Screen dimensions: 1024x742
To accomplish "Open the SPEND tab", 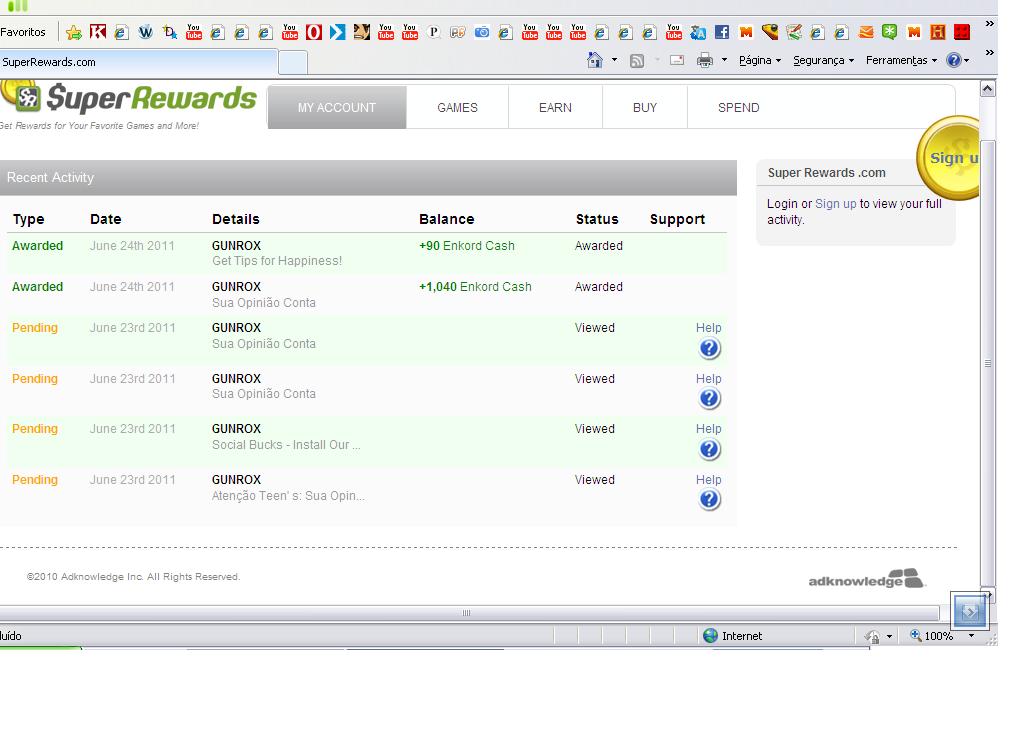I will (738, 108).
